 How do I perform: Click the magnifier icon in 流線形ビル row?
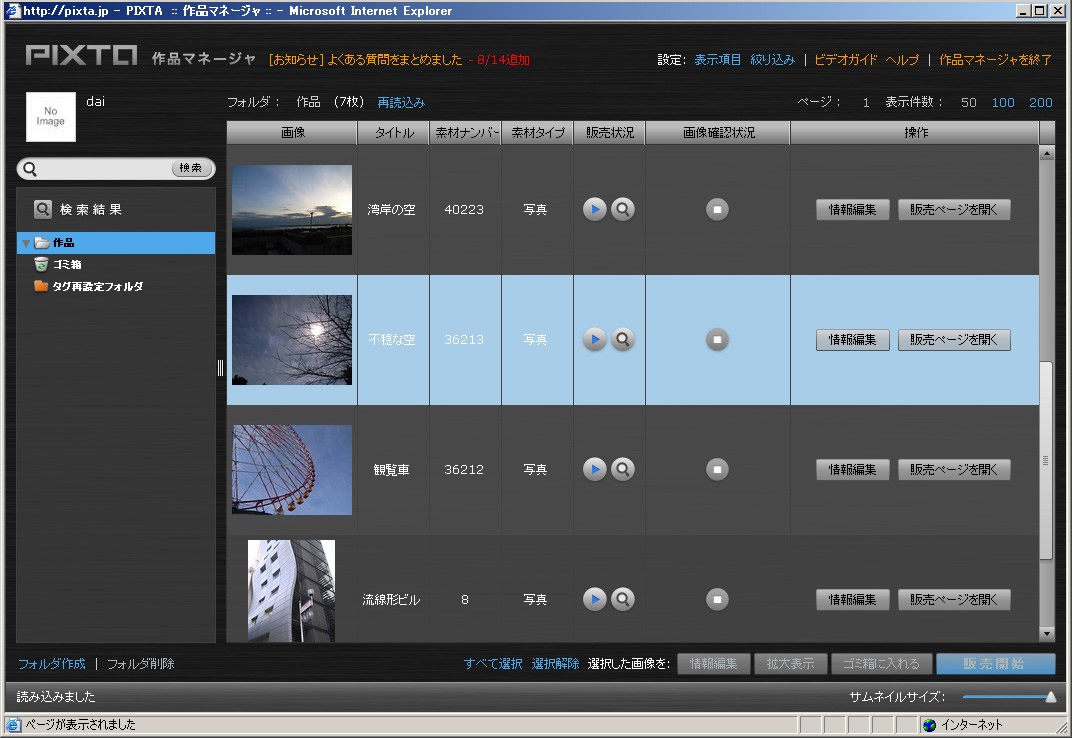(623, 599)
